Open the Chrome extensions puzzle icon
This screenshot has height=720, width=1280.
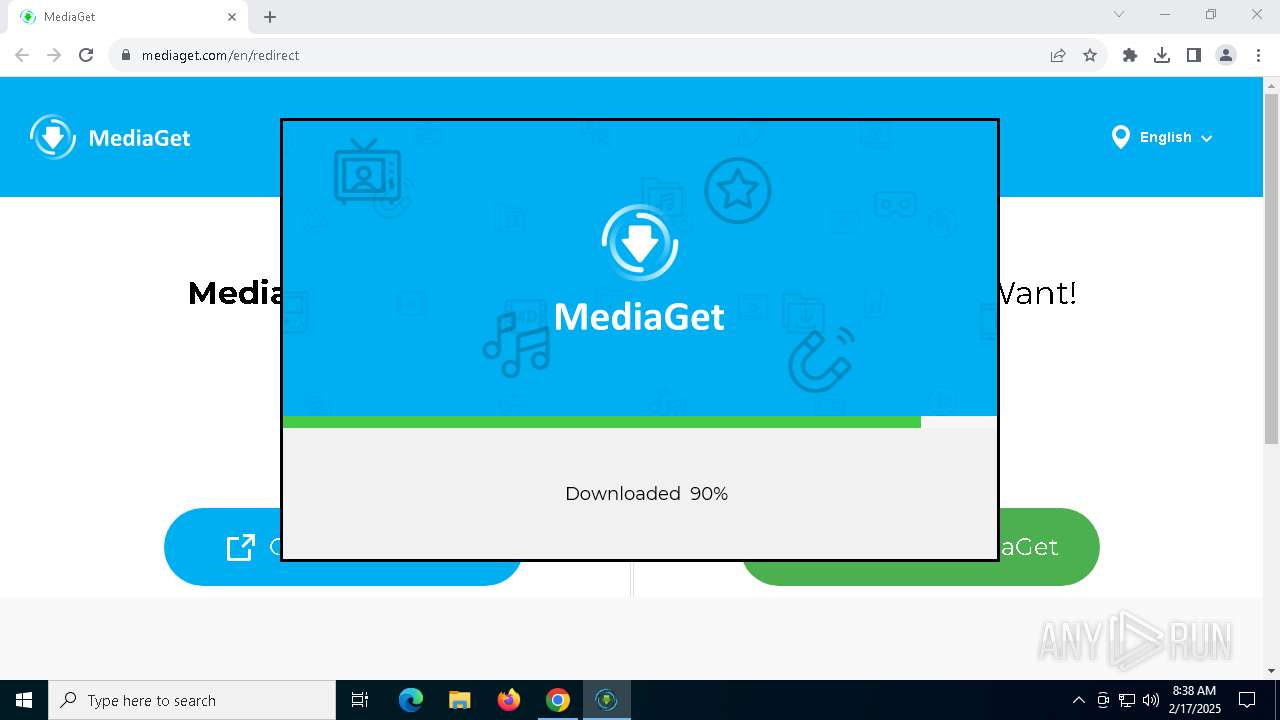tap(1130, 55)
